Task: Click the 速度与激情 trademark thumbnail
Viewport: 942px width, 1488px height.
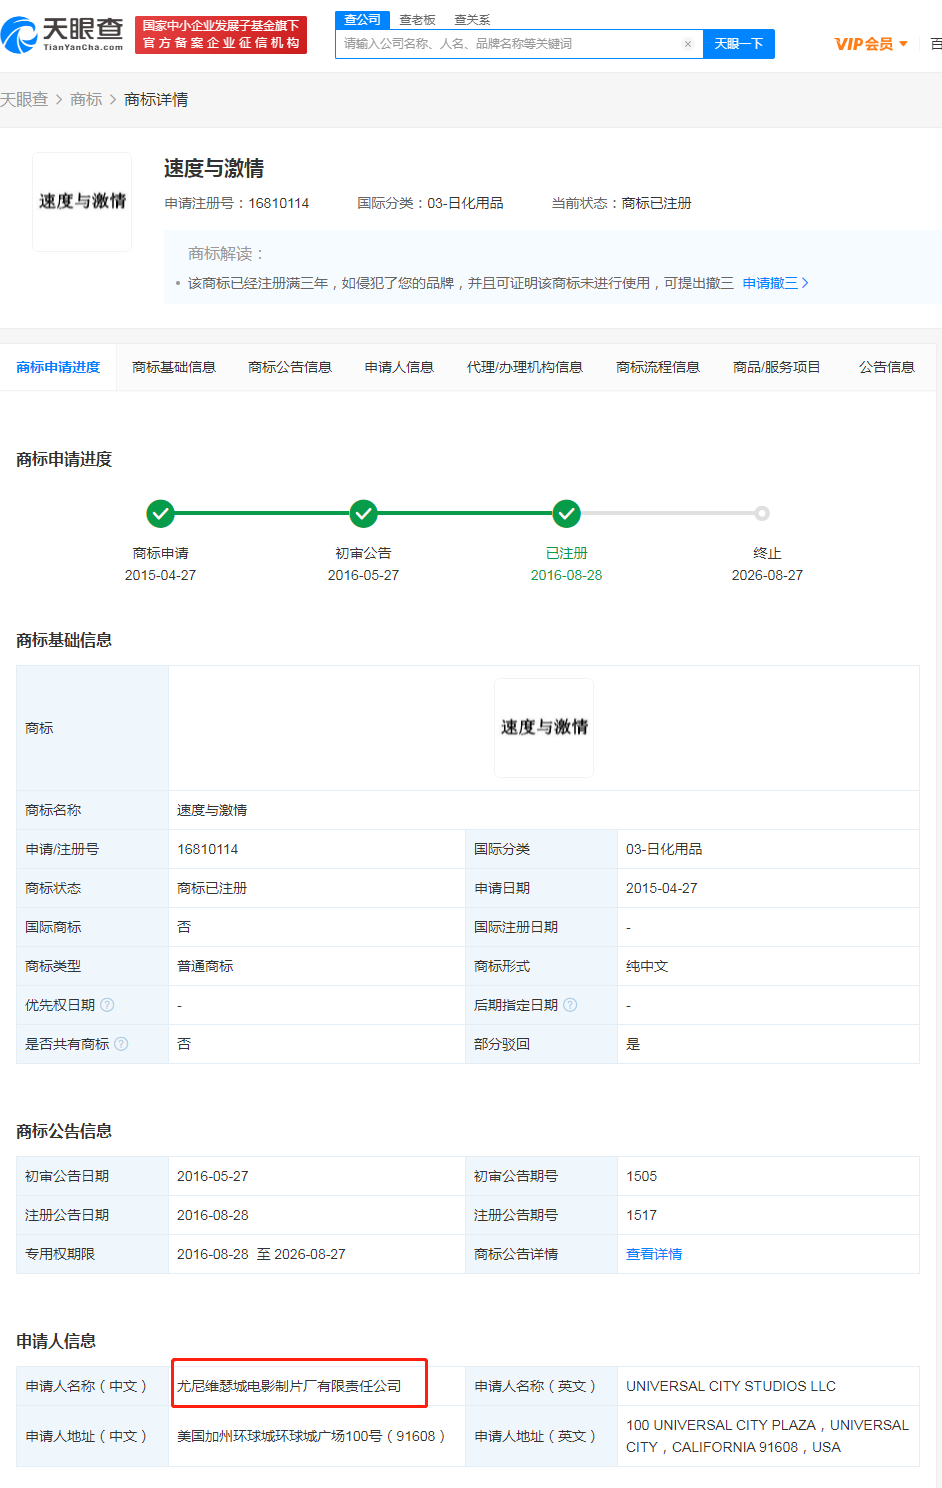Action: tap(81, 201)
